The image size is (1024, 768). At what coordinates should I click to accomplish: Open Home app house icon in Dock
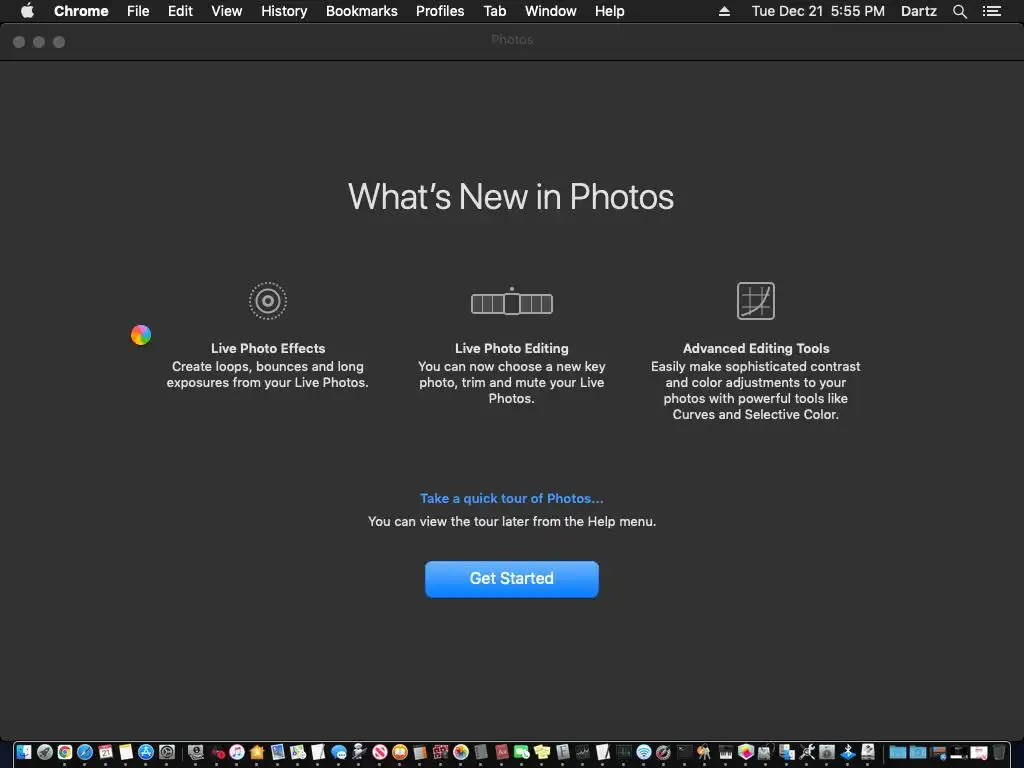(x=257, y=752)
